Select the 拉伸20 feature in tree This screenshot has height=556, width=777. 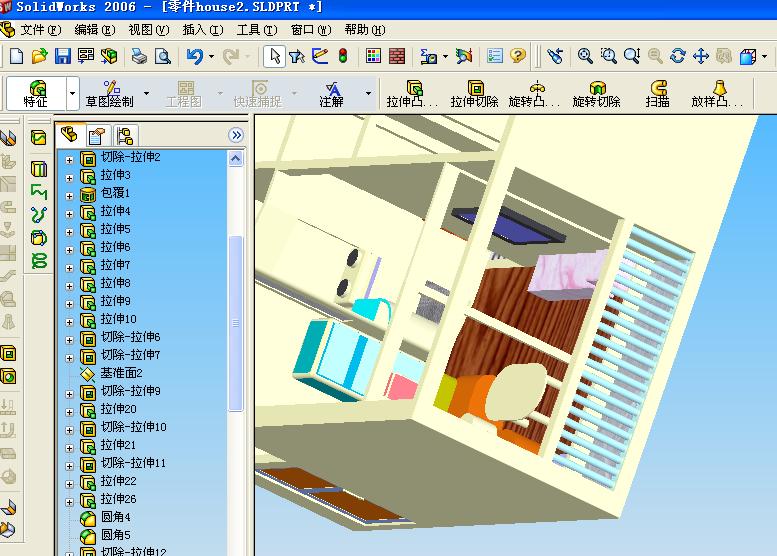coord(118,409)
